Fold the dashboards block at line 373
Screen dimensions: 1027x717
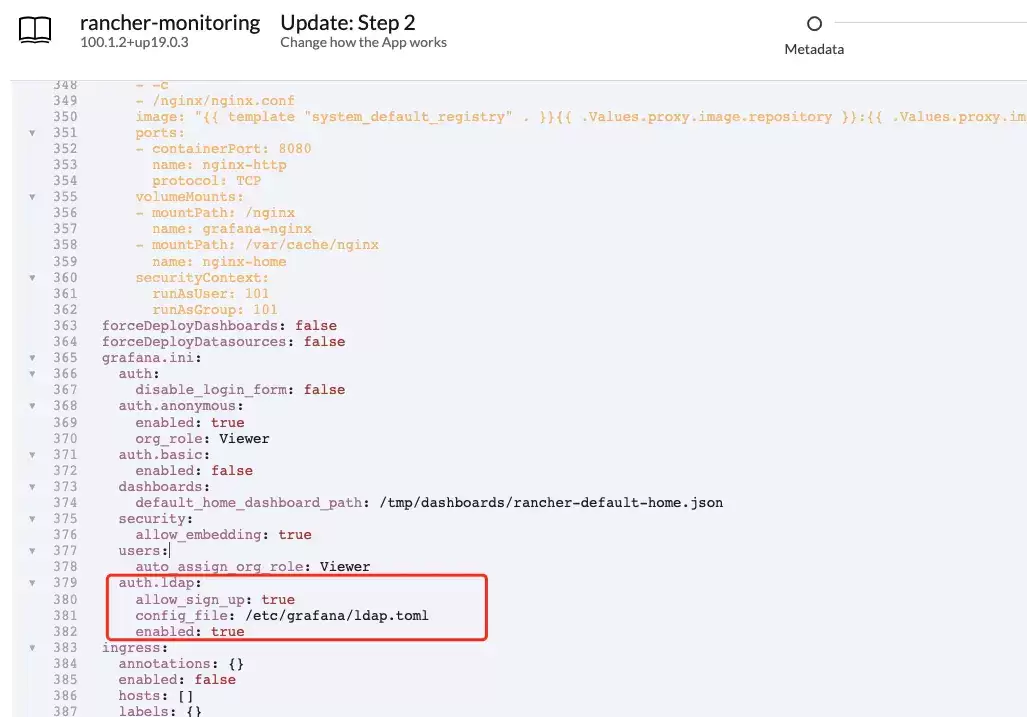pos(32,487)
